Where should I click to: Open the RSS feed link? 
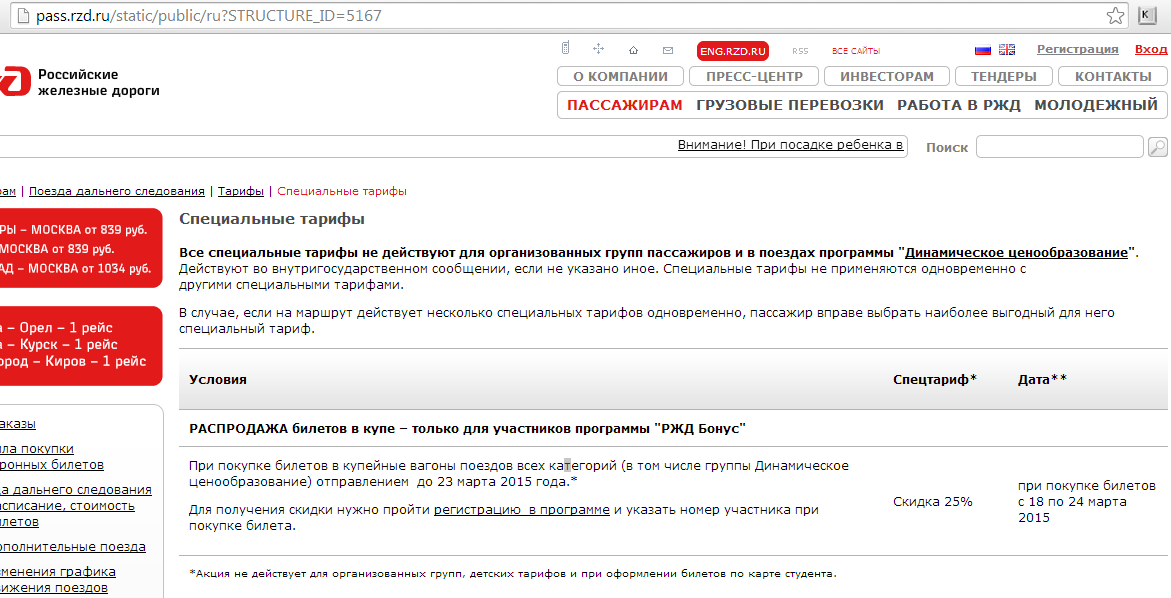coord(800,51)
